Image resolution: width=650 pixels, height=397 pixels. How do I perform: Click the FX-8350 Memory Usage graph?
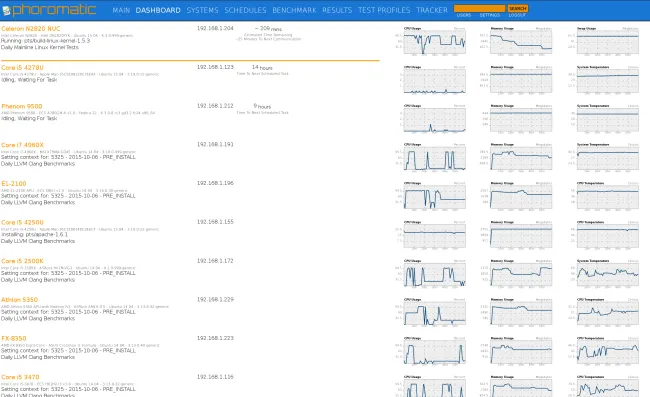click(517, 351)
